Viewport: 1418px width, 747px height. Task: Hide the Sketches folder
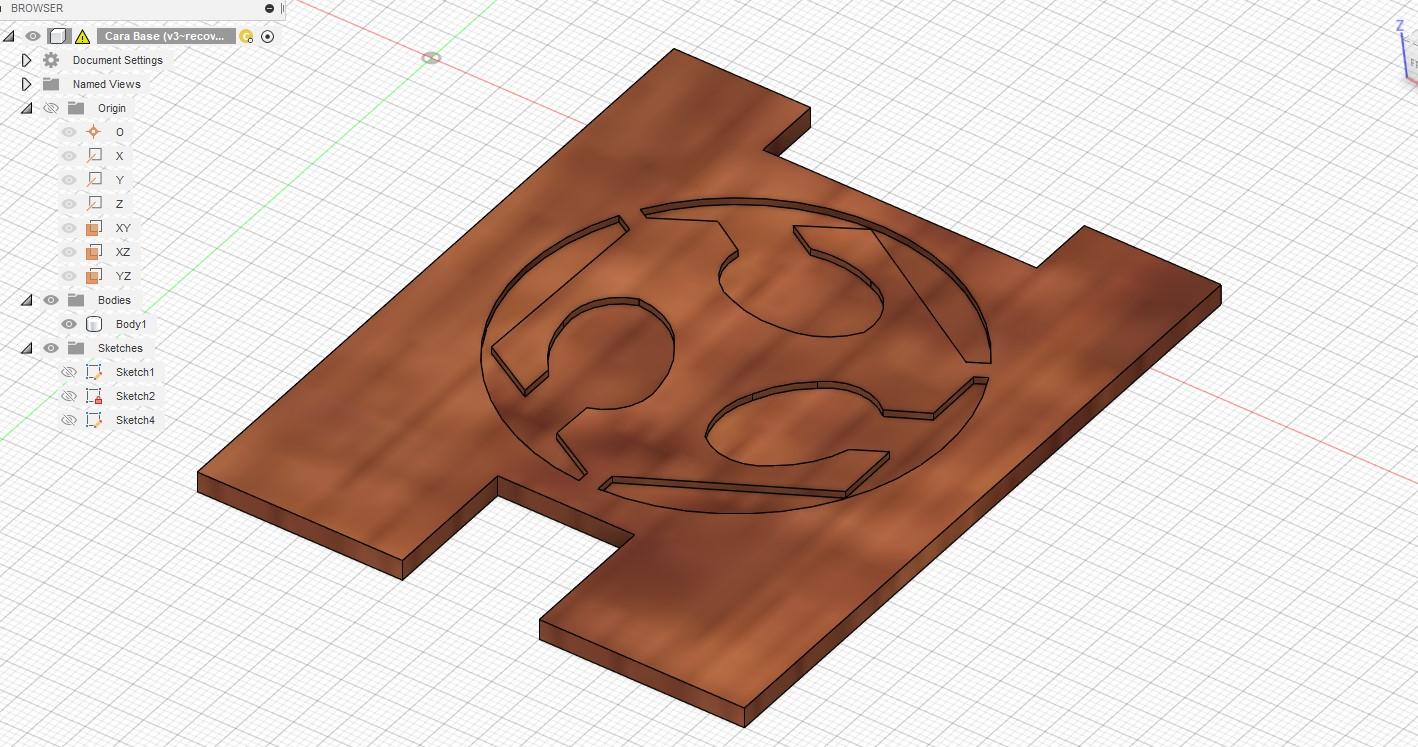51,348
